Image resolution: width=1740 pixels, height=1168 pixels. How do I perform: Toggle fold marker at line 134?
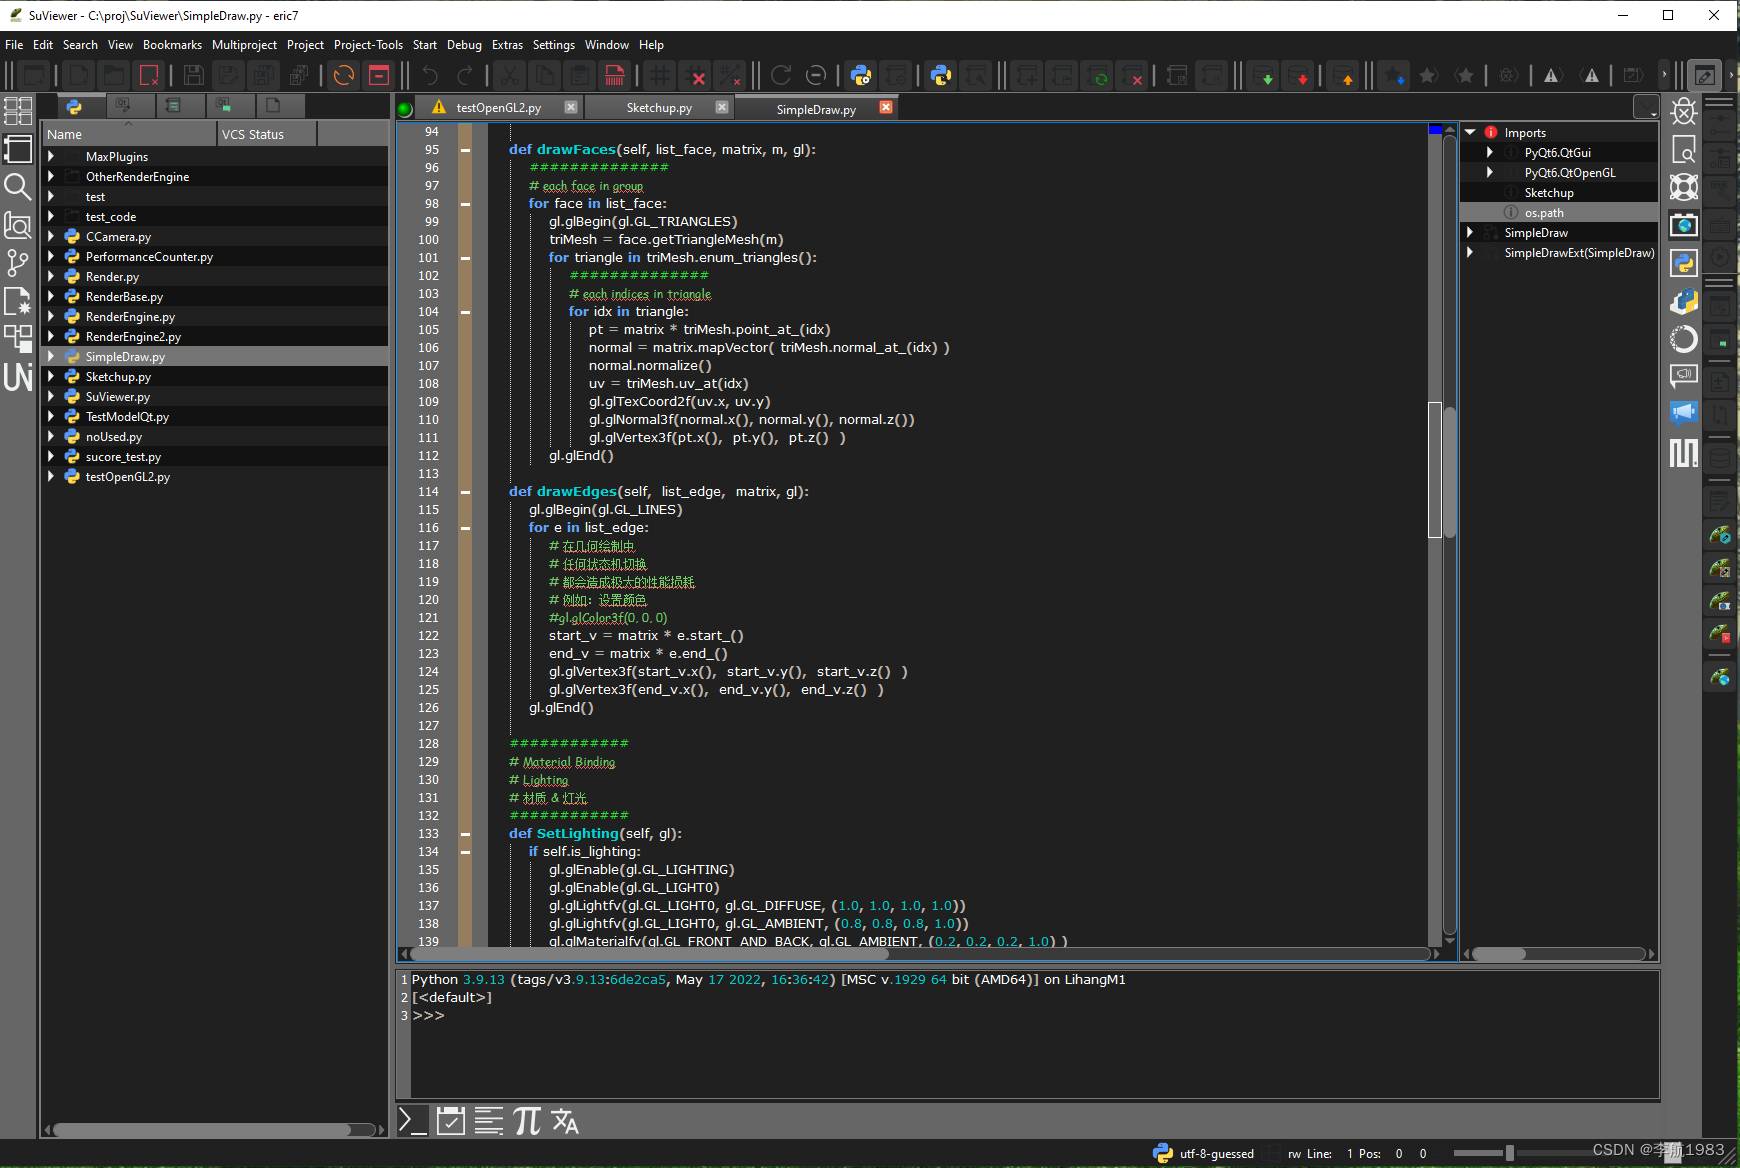pyautogui.click(x=465, y=852)
